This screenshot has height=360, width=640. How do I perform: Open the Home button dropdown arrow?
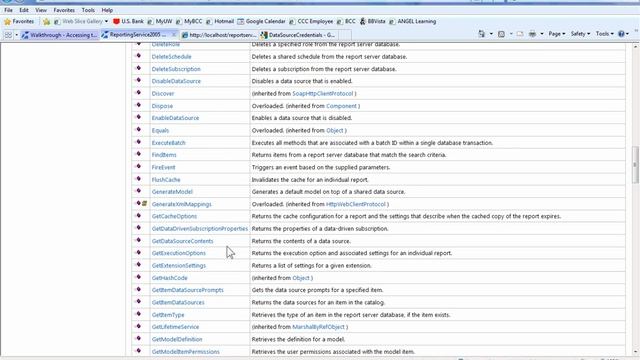click(x=491, y=34)
